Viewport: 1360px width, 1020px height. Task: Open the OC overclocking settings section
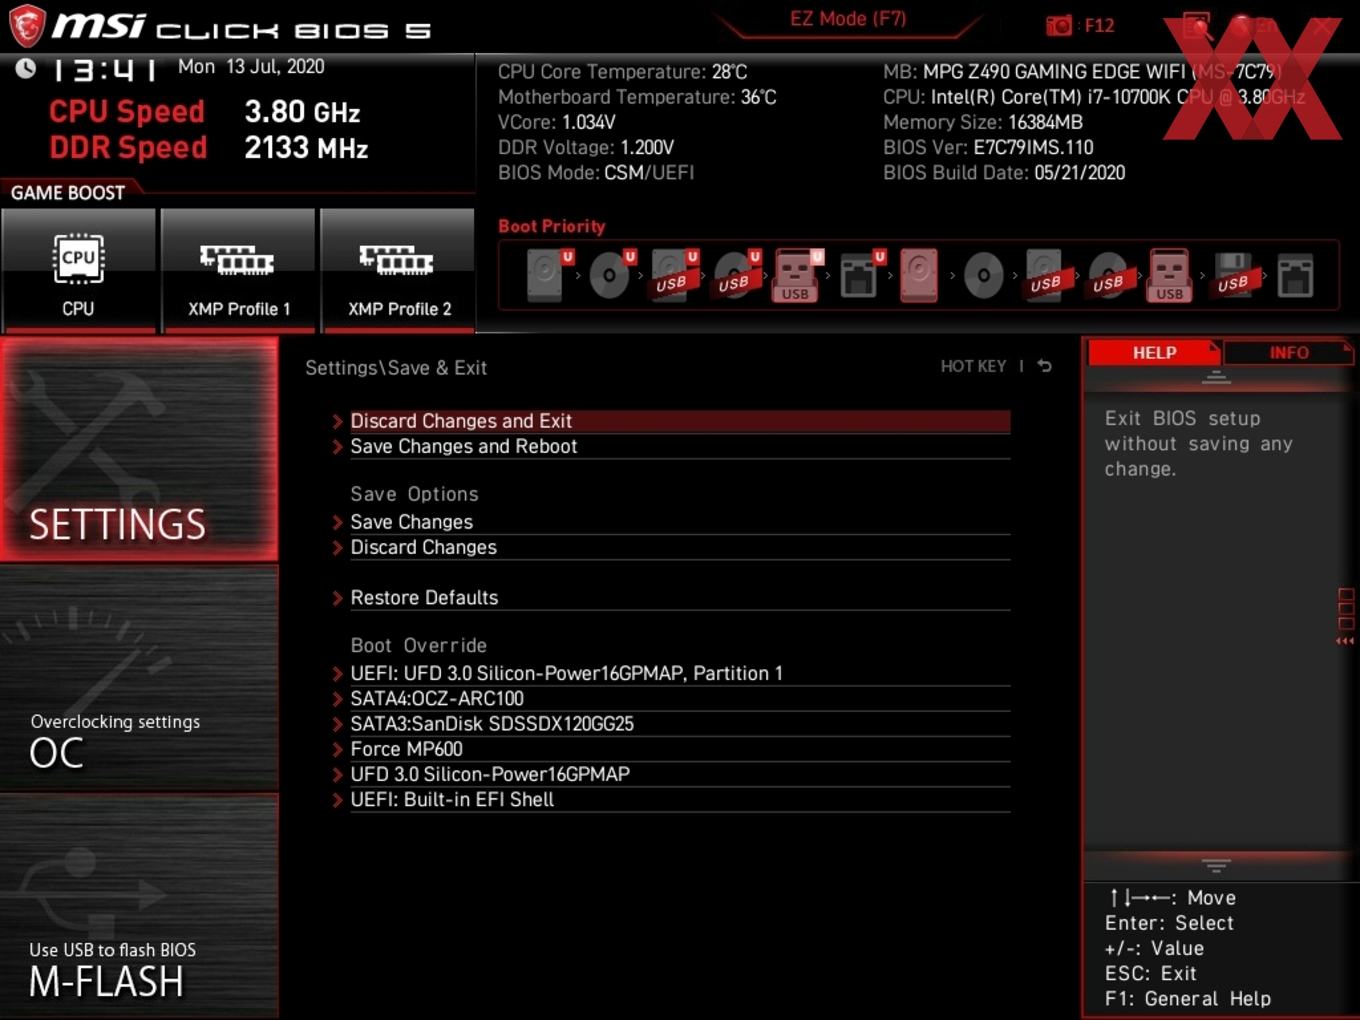[139, 679]
